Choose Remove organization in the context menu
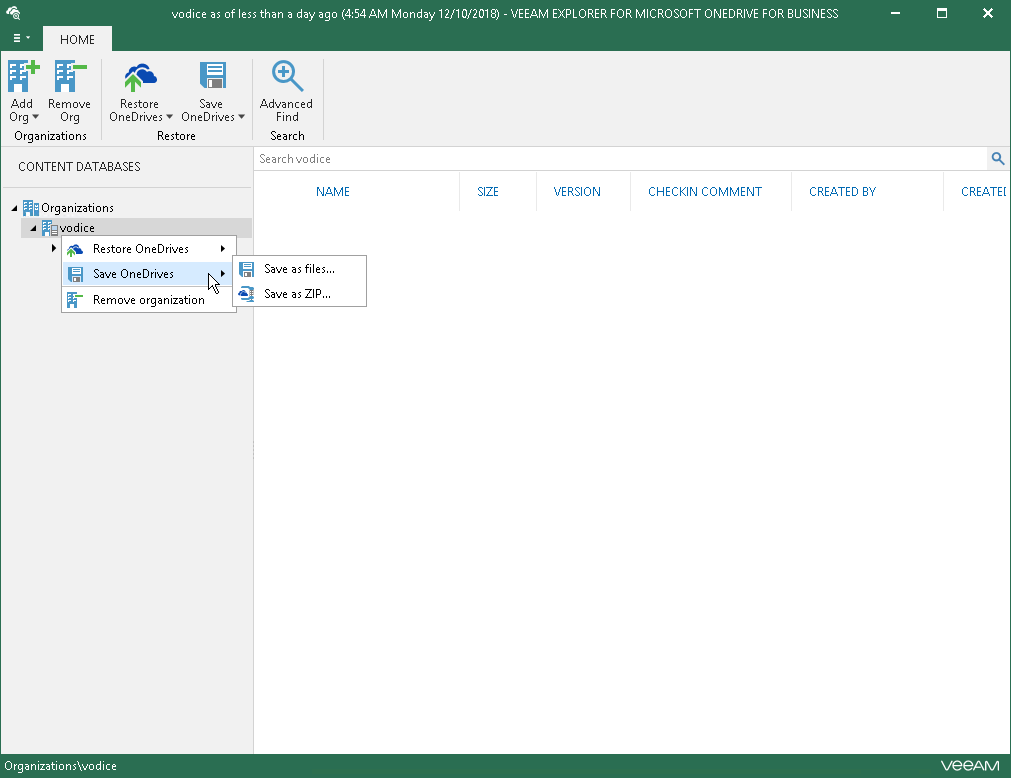Screen dimensions: 1011x778 (148, 300)
